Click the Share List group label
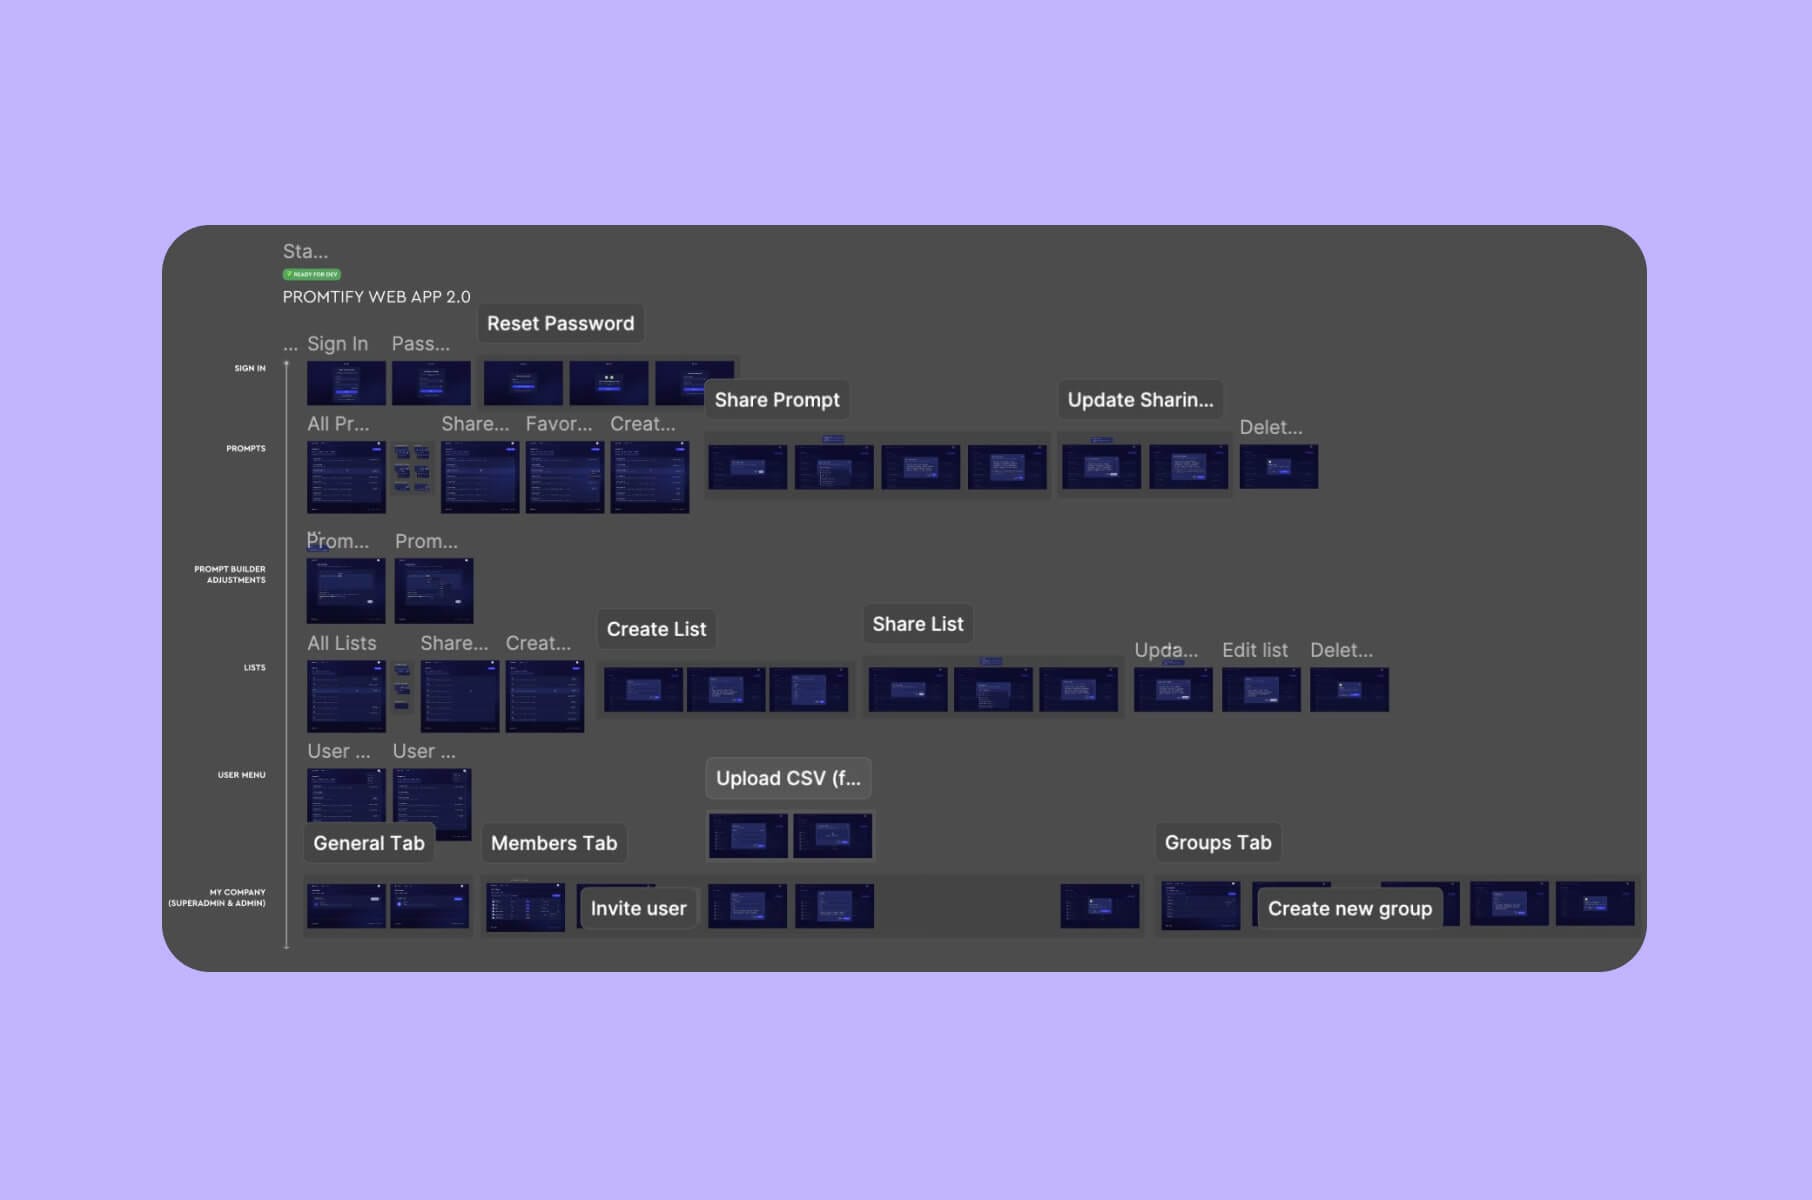This screenshot has height=1200, width=1812. point(918,624)
